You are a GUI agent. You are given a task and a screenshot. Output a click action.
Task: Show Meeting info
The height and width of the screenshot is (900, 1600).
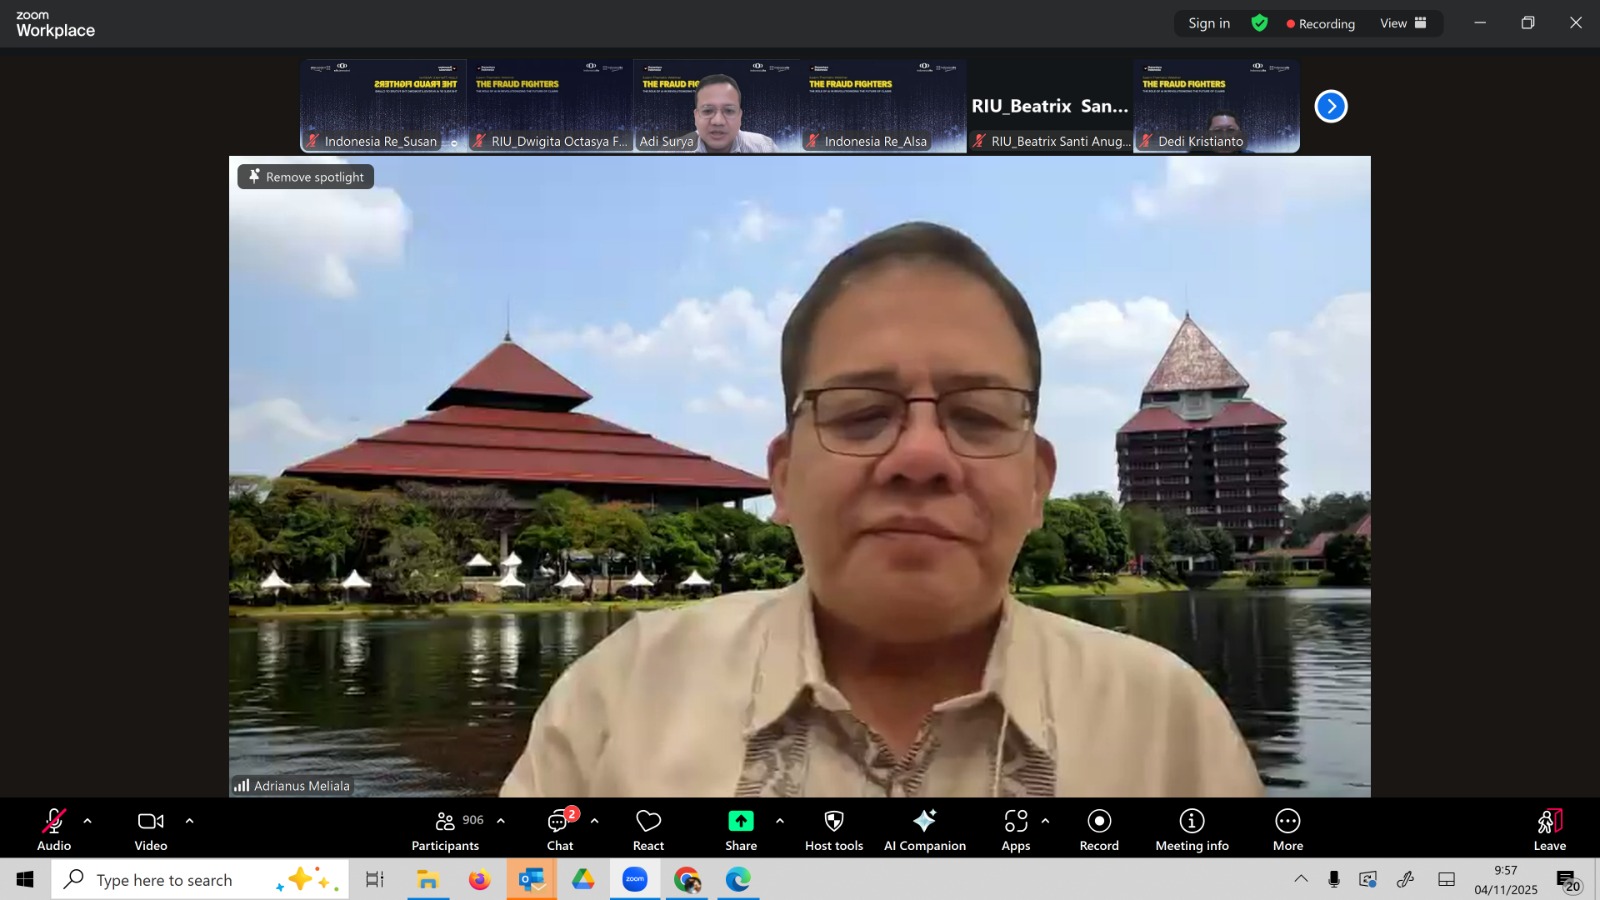pyautogui.click(x=1191, y=829)
